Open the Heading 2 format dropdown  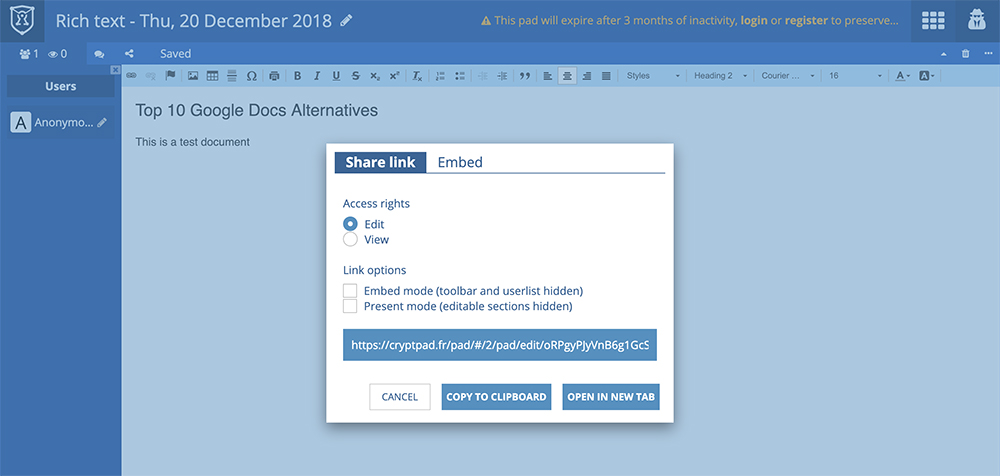pyautogui.click(x=721, y=75)
